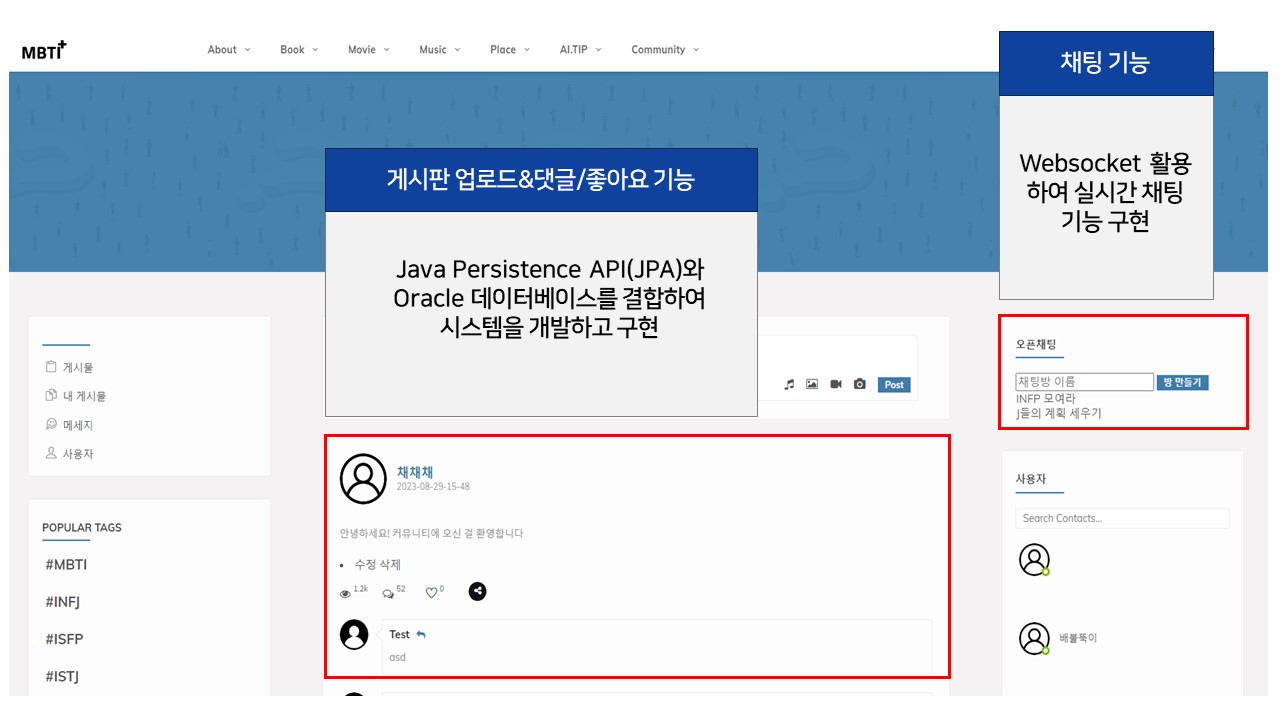Click the 방 만들기 button

[1182, 381]
